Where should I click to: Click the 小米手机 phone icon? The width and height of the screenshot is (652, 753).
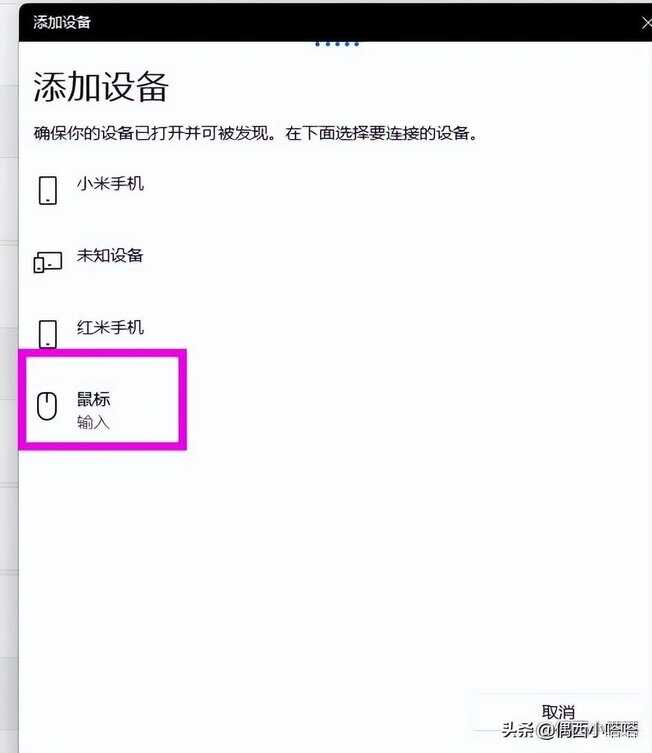[x=48, y=190]
